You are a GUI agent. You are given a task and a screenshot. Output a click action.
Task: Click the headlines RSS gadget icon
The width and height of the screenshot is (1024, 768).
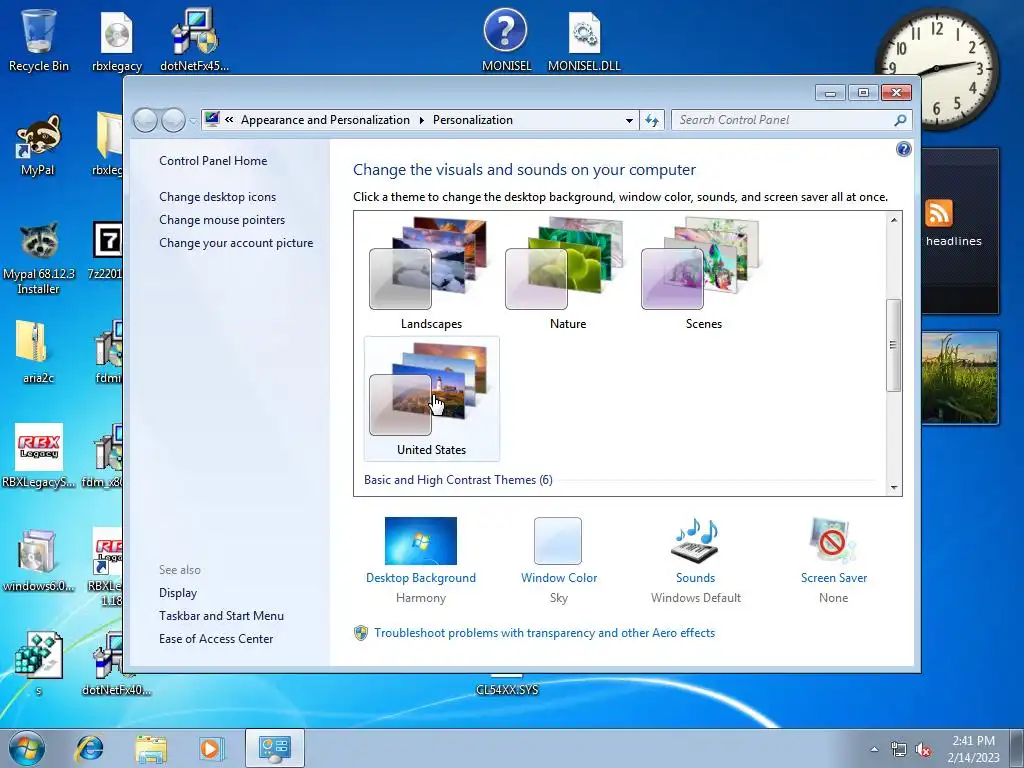[x=938, y=213]
